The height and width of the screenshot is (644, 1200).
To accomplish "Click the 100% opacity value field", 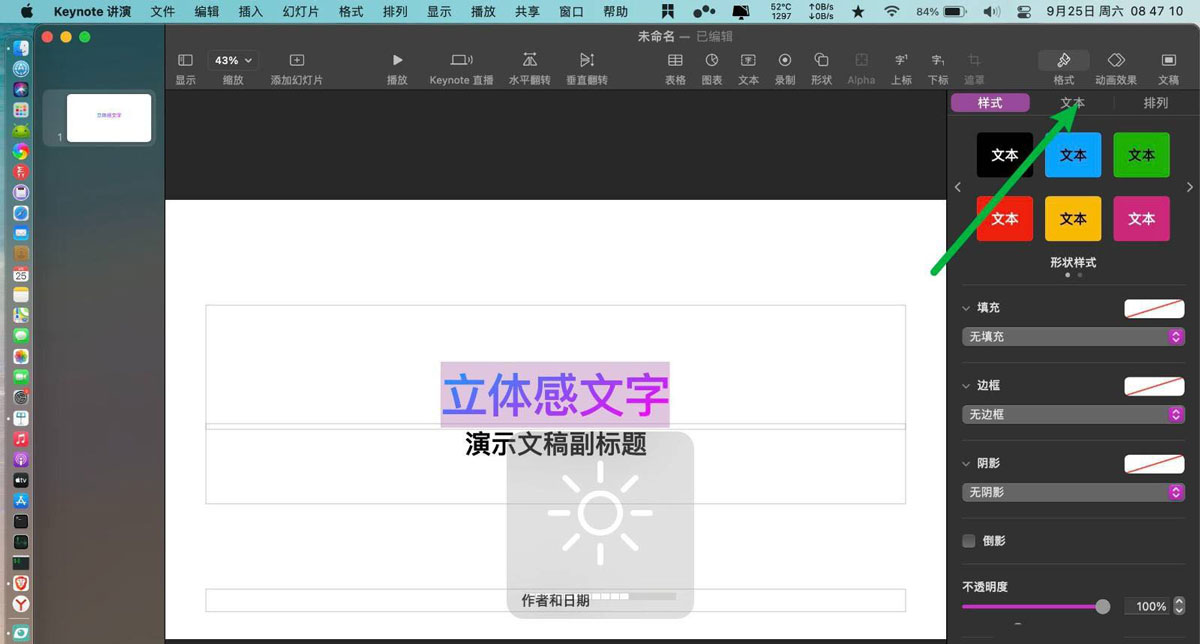I will point(1146,606).
